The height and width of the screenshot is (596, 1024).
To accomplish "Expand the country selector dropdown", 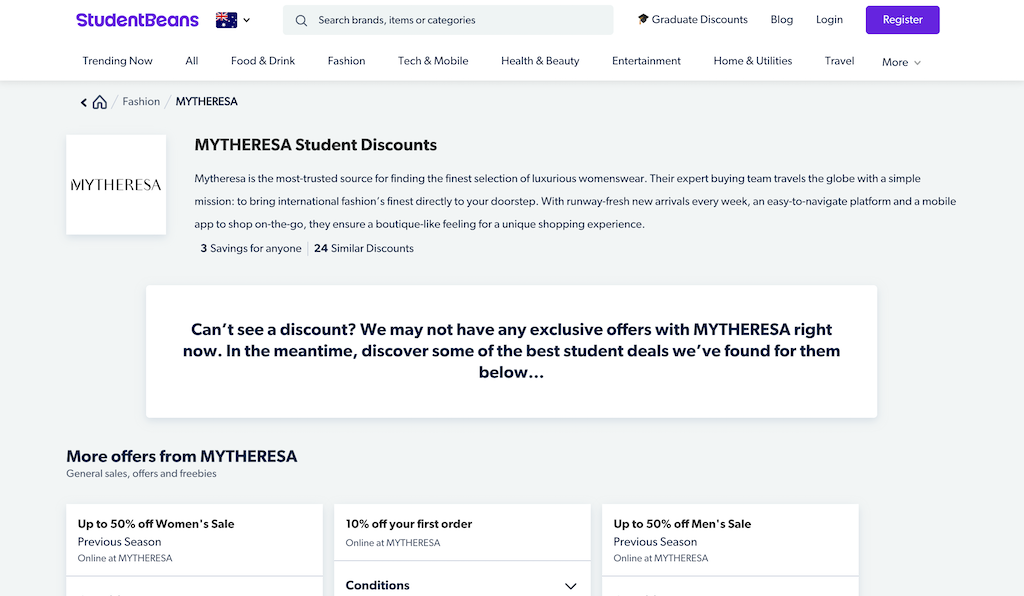I will click(245, 19).
